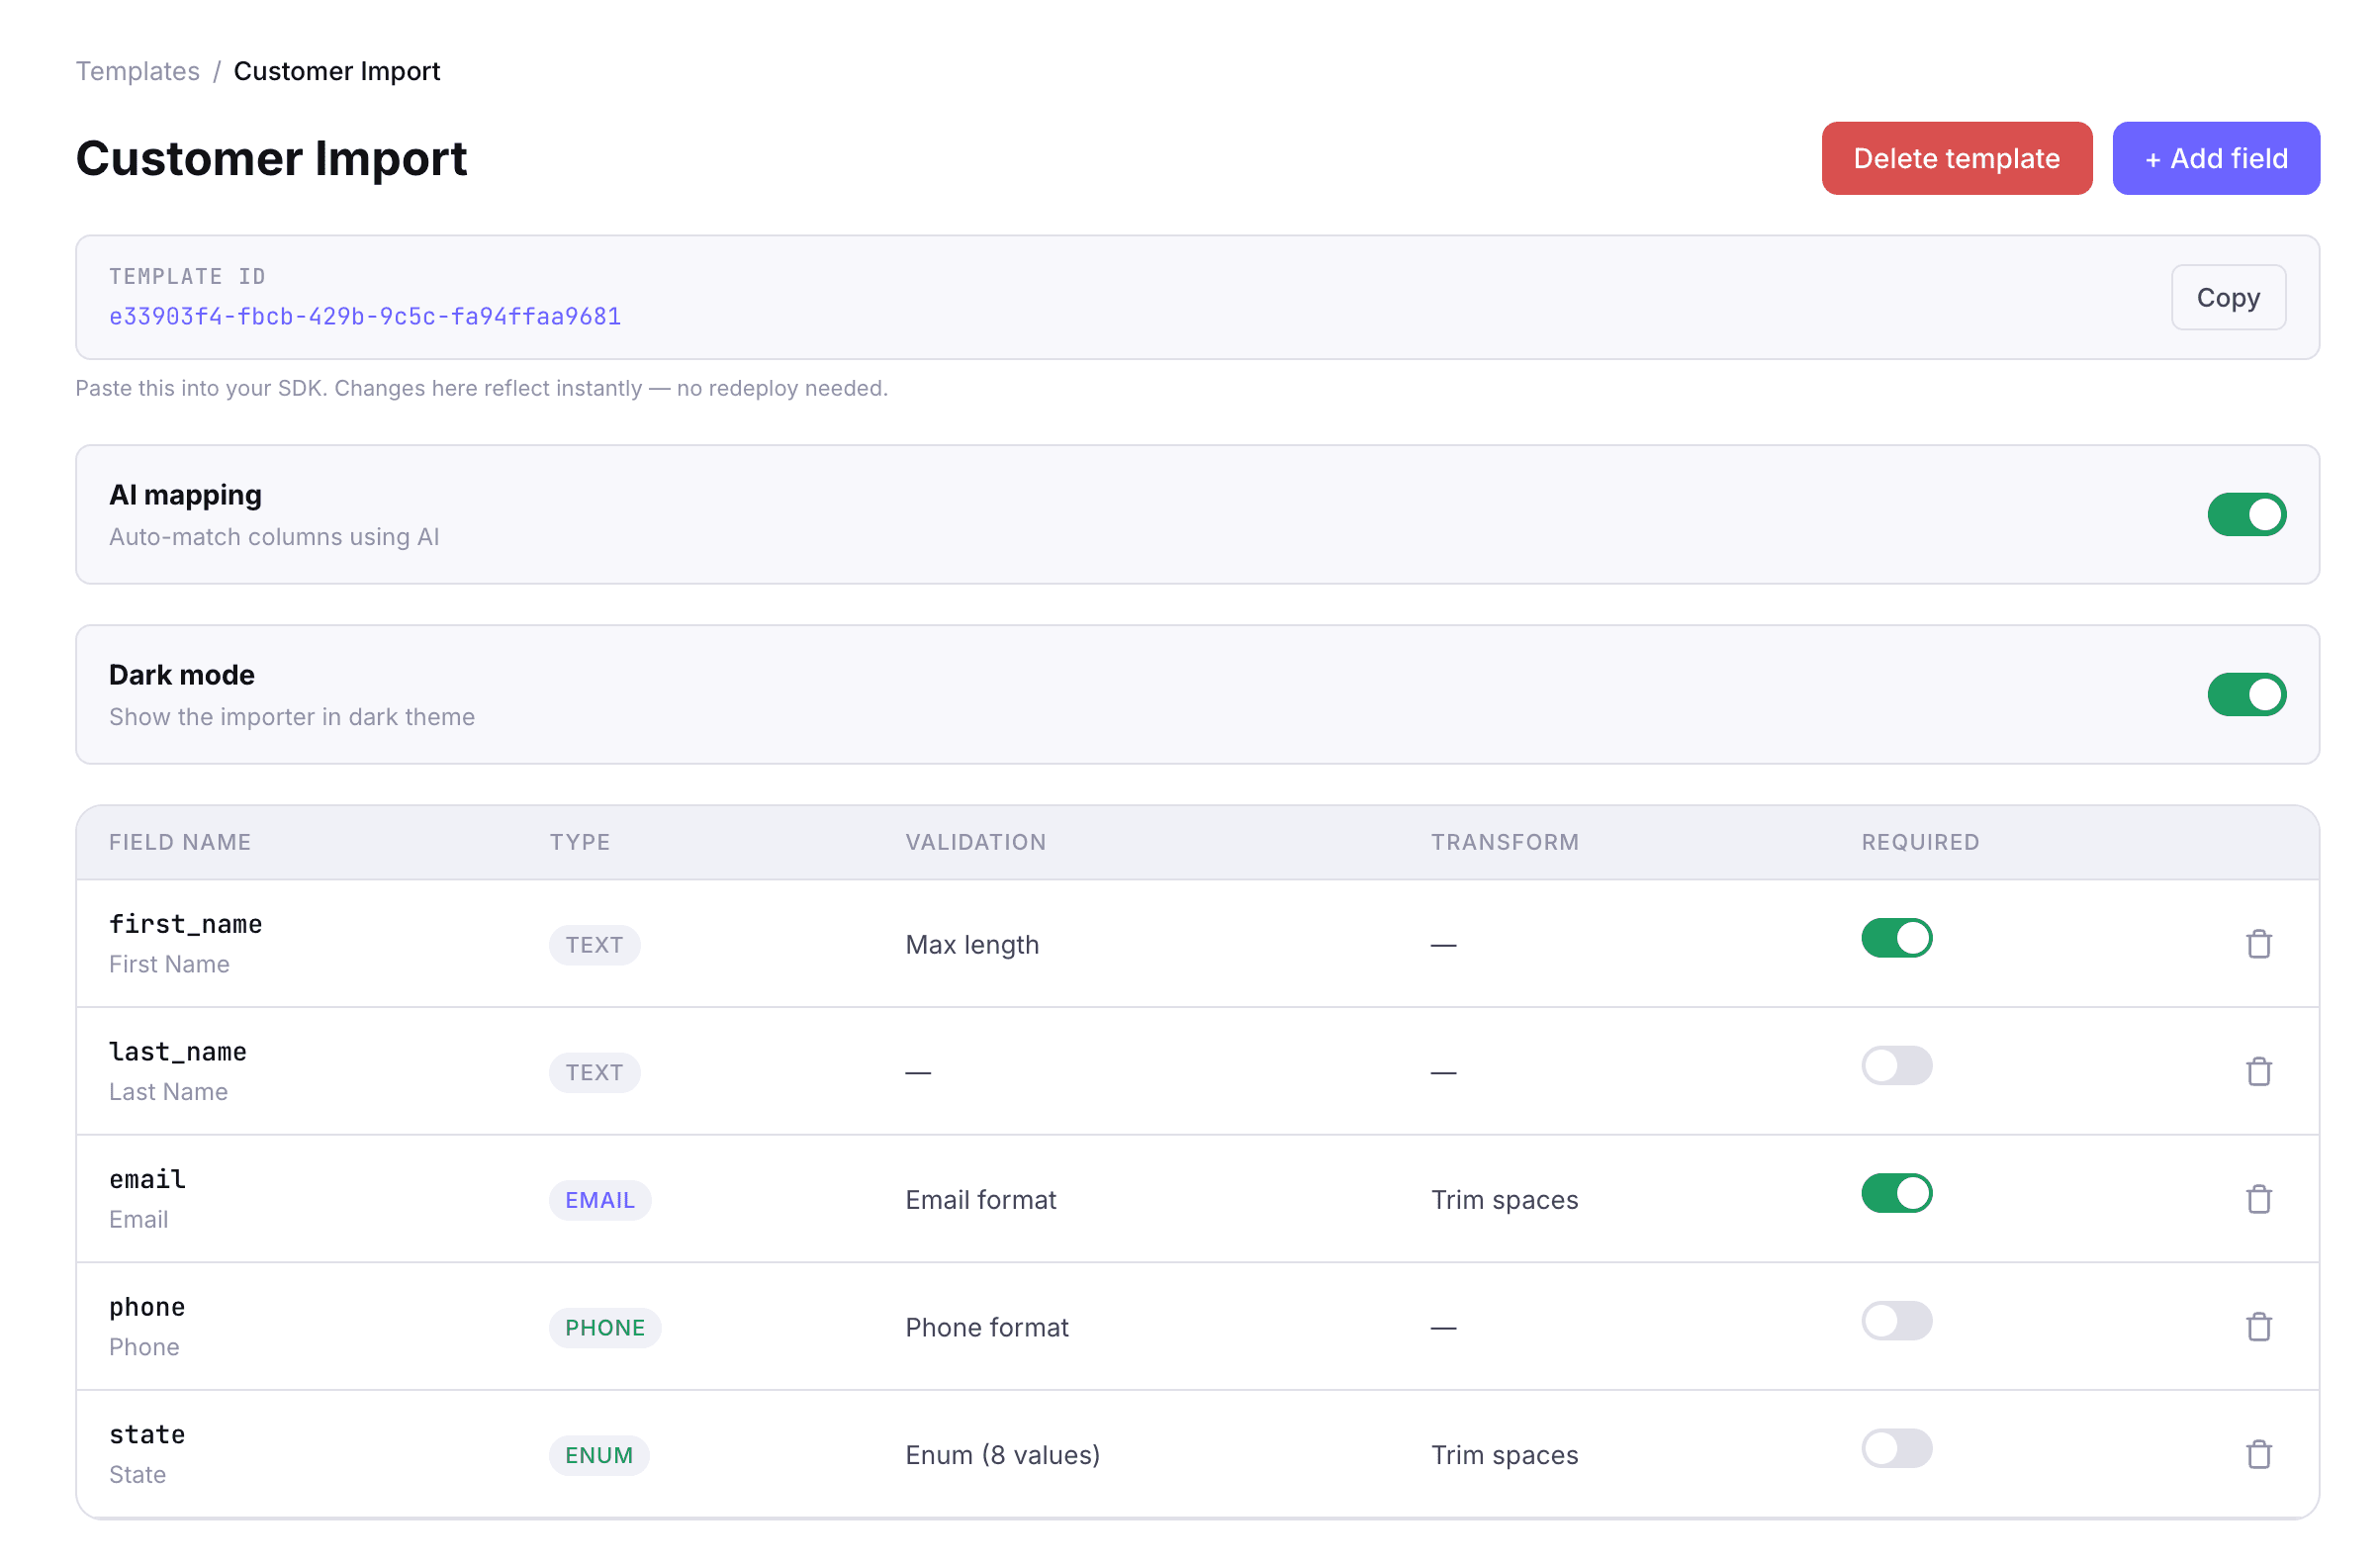Click the phone field name

click(x=148, y=1307)
